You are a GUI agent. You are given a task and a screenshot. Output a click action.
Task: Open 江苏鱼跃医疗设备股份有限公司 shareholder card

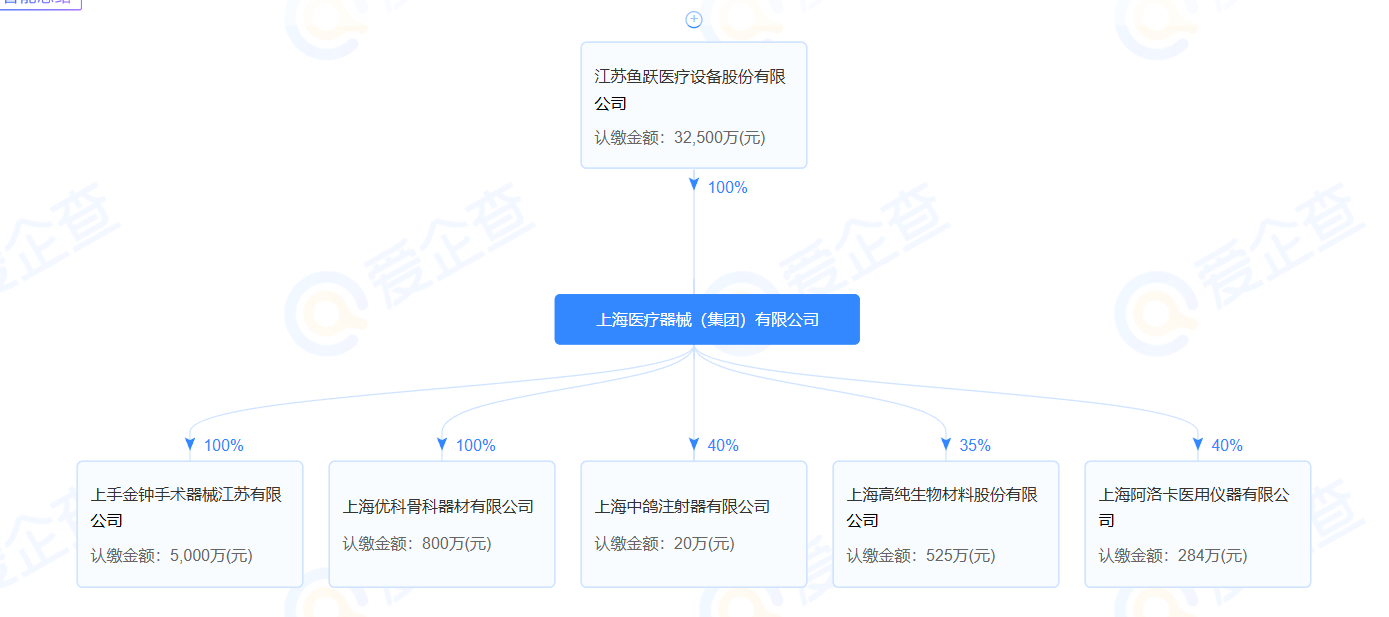pos(694,105)
